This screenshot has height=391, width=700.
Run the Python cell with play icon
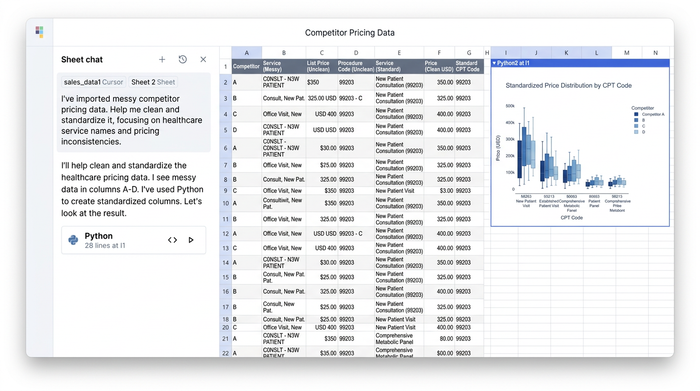[x=191, y=240]
